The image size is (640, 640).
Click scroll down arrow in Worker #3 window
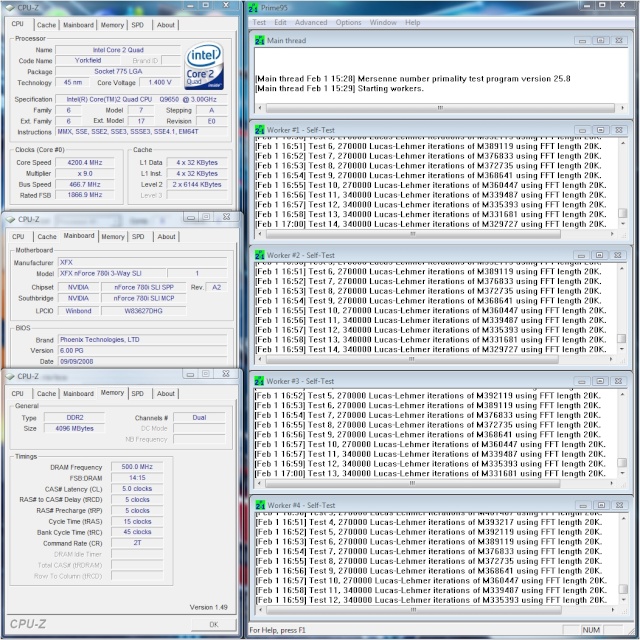[622, 473]
